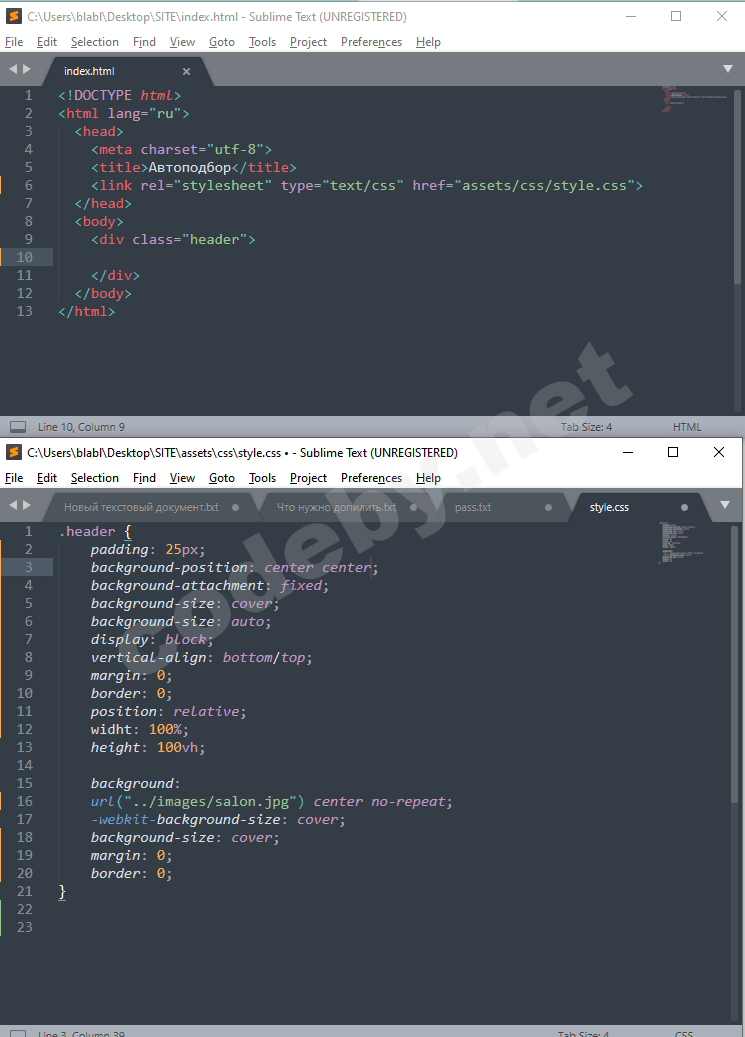Open Preferences menu in style.css window
745x1037 pixels.
click(371, 477)
